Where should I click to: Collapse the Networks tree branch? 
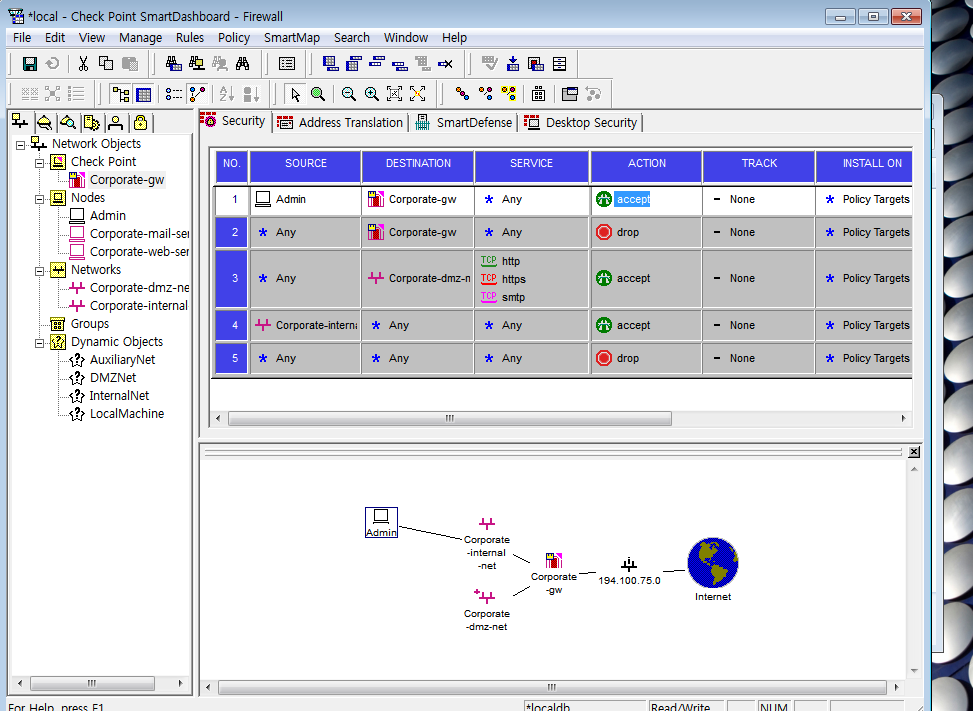(39, 271)
